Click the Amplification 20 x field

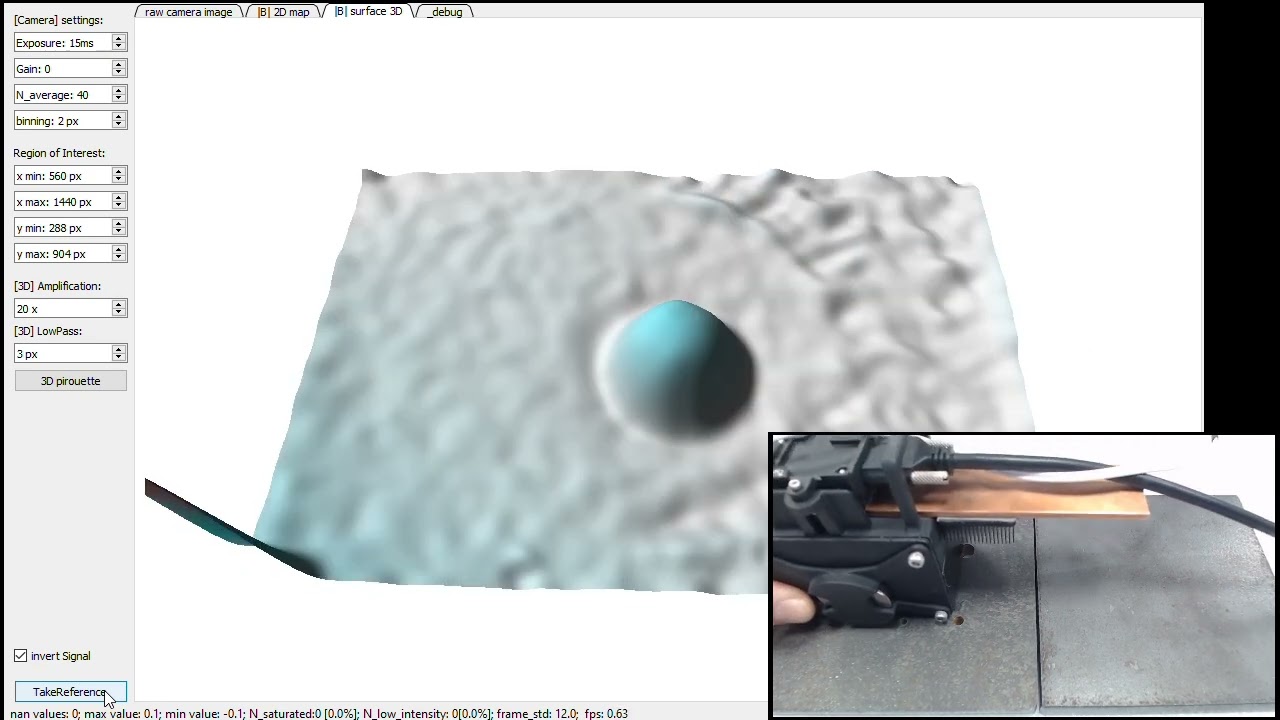62,309
